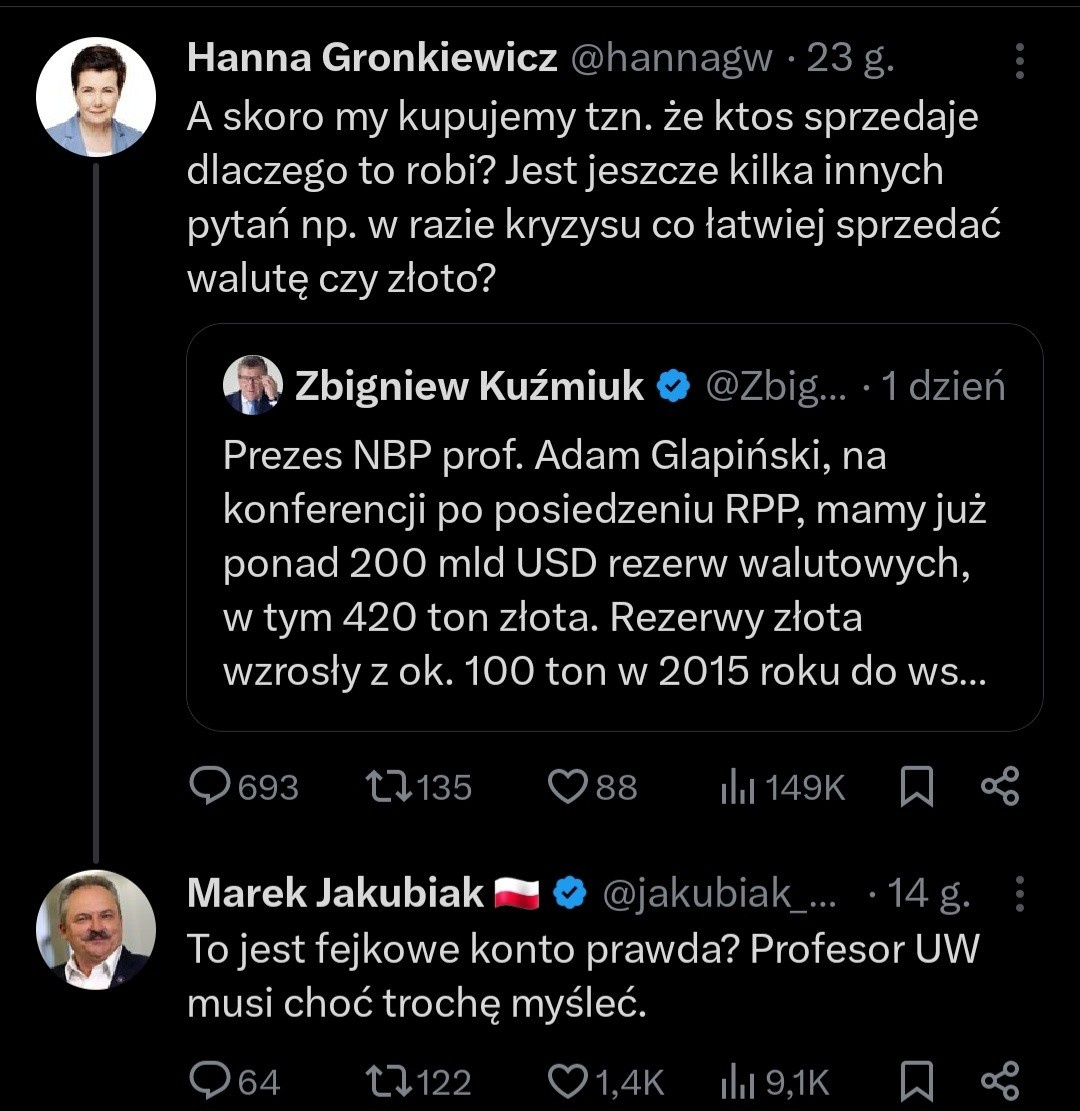1080x1111 pixels.
Task: Like the tweet with 88 likes
Action: click(x=568, y=787)
